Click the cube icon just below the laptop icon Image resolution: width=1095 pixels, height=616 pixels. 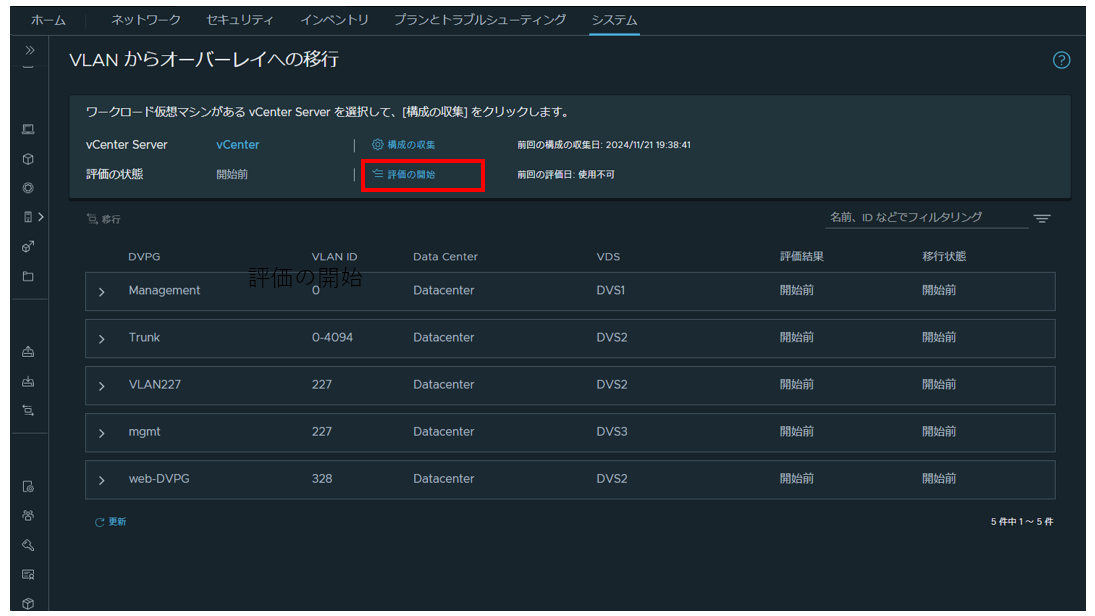[28, 159]
